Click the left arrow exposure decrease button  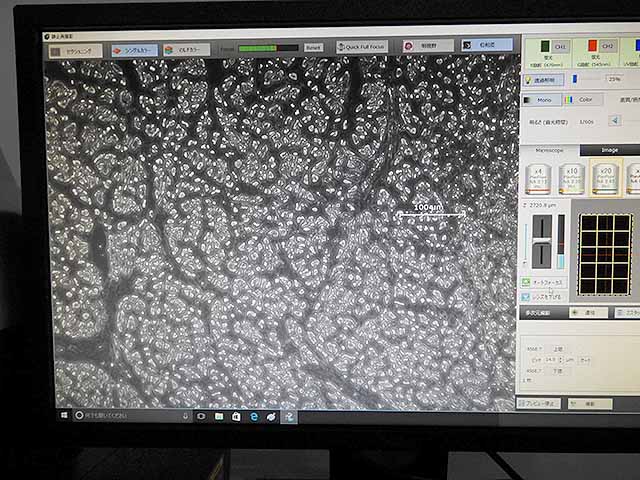click(x=615, y=120)
